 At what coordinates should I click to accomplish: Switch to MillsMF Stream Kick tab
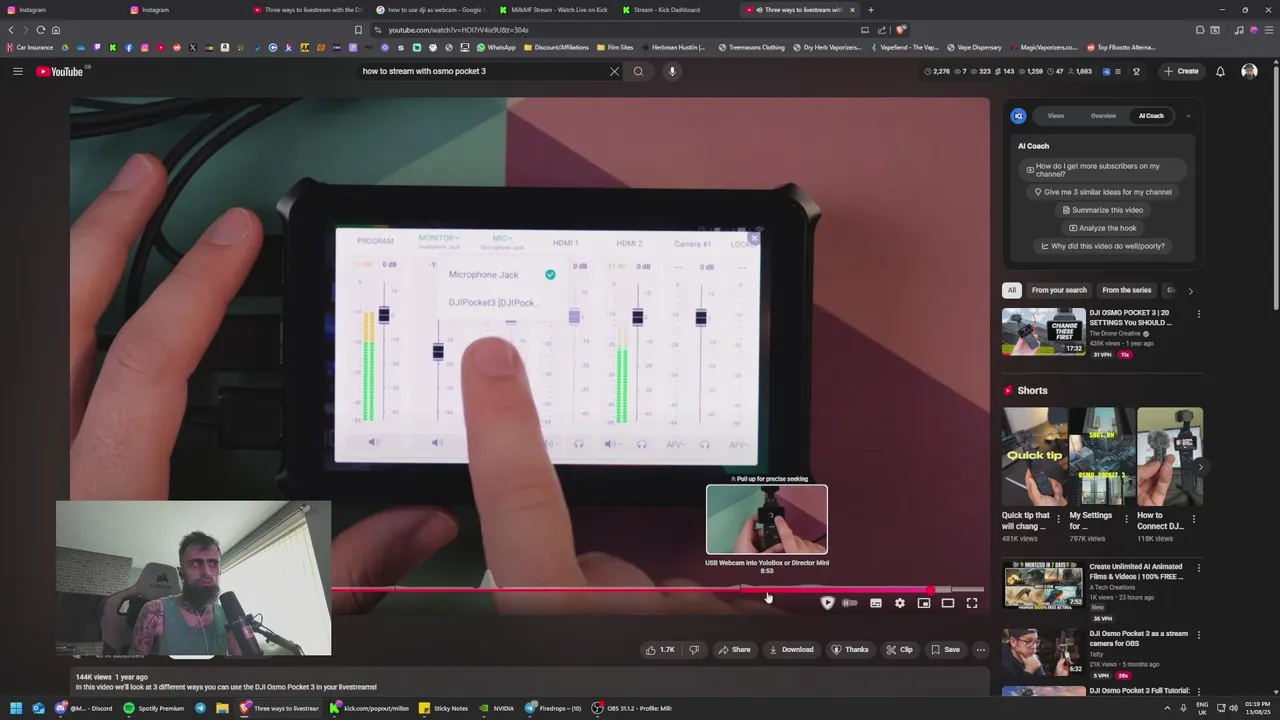click(553, 10)
